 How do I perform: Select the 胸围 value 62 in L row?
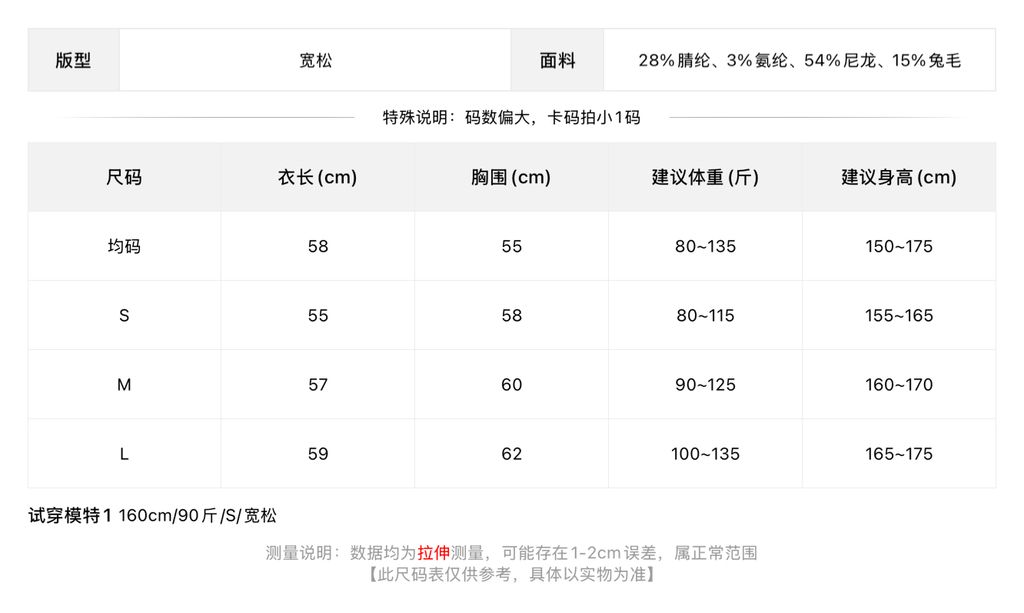click(512, 454)
